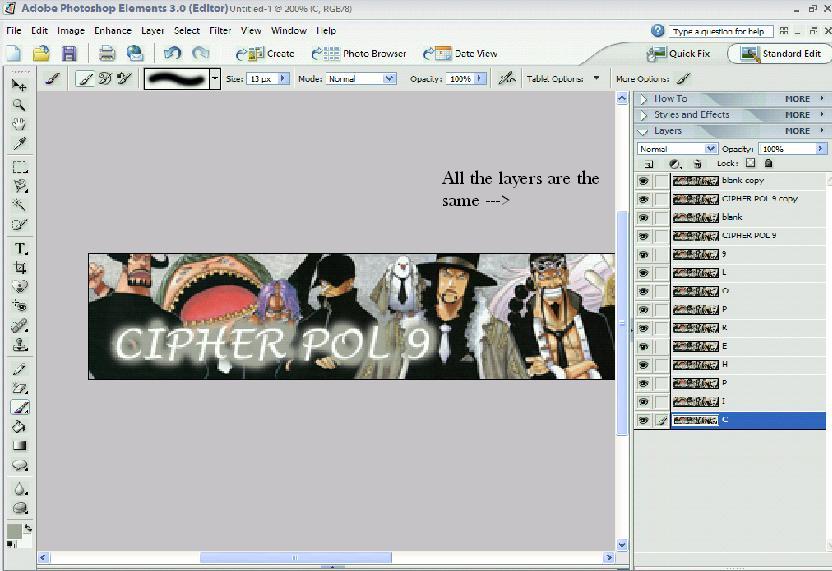The image size is (832, 571).
Task: Open the Window menu
Action: pyautogui.click(x=289, y=31)
